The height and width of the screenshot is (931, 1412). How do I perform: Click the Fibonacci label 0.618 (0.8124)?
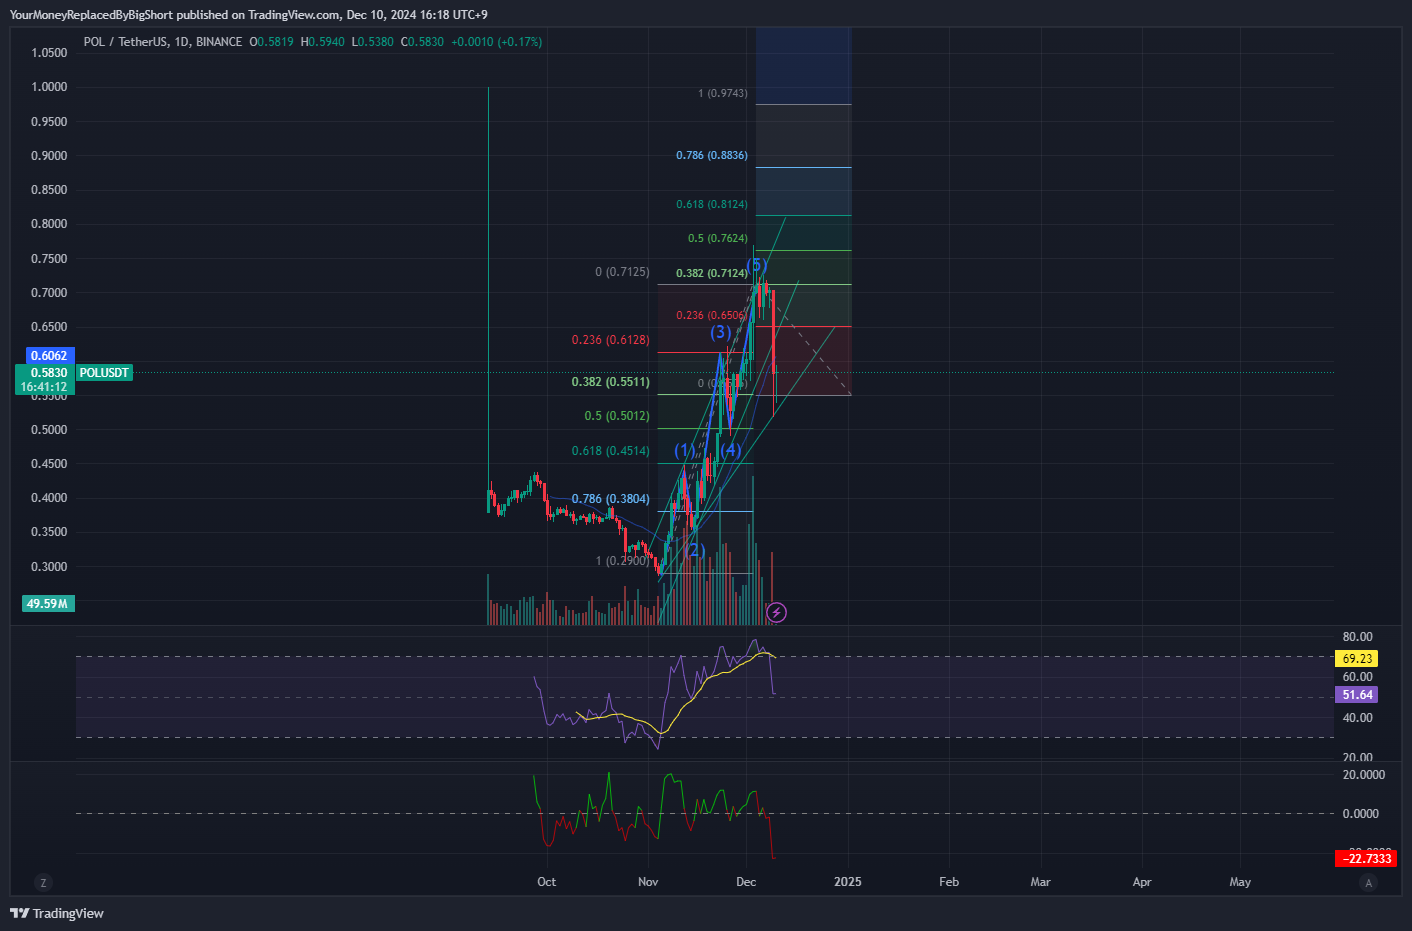(x=711, y=204)
